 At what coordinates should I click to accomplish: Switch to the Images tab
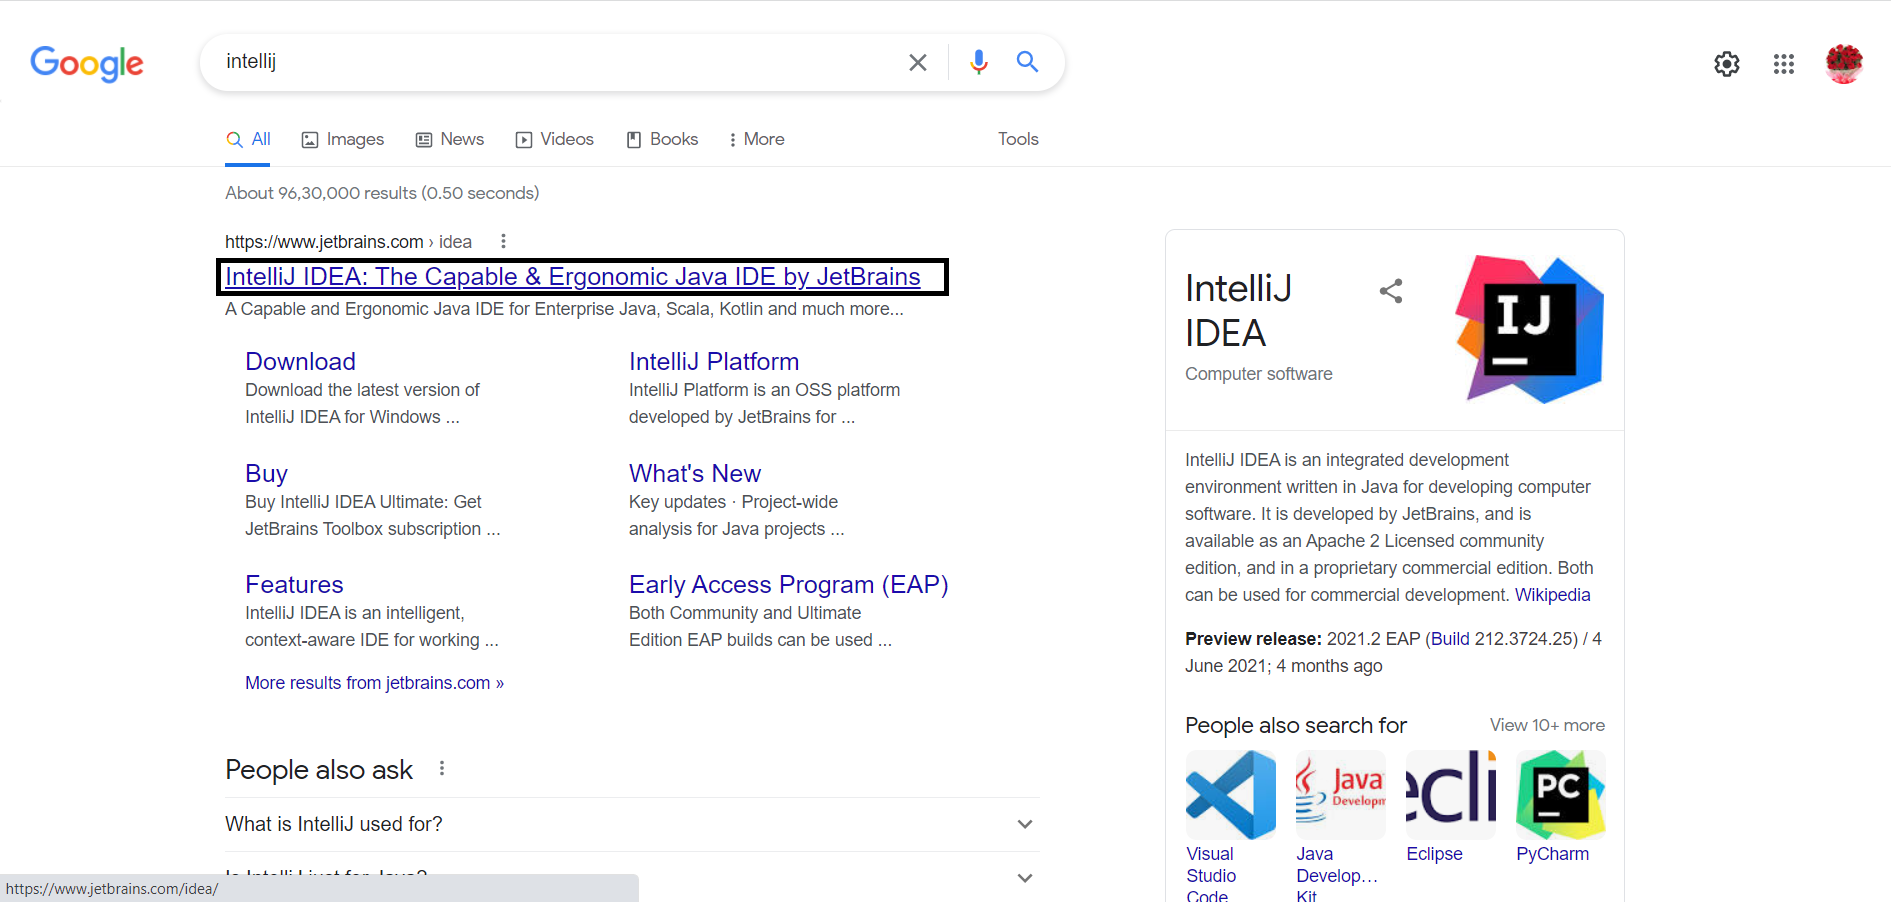343,139
